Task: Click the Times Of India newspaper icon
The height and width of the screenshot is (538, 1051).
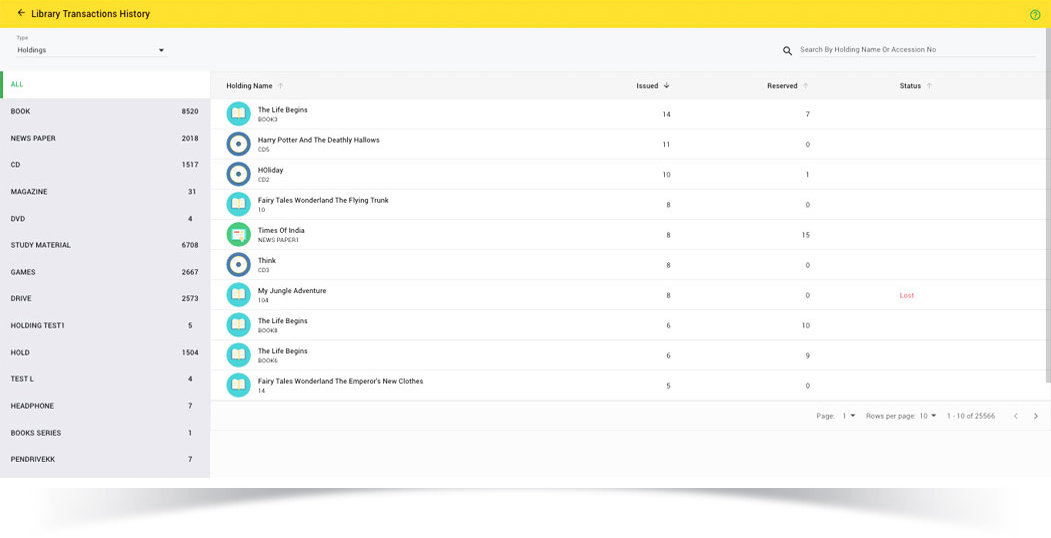Action: (x=238, y=235)
